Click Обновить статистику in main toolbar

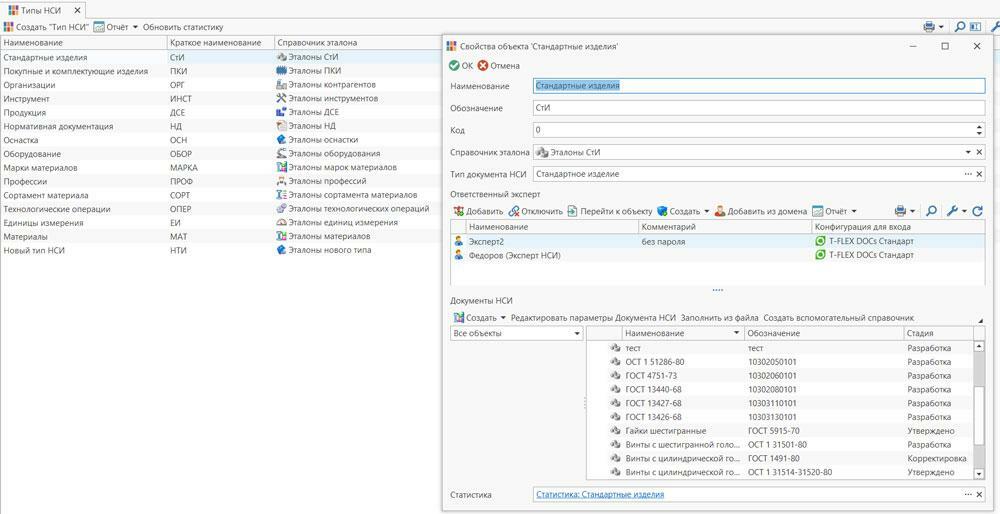pyautogui.click(x=183, y=27)
